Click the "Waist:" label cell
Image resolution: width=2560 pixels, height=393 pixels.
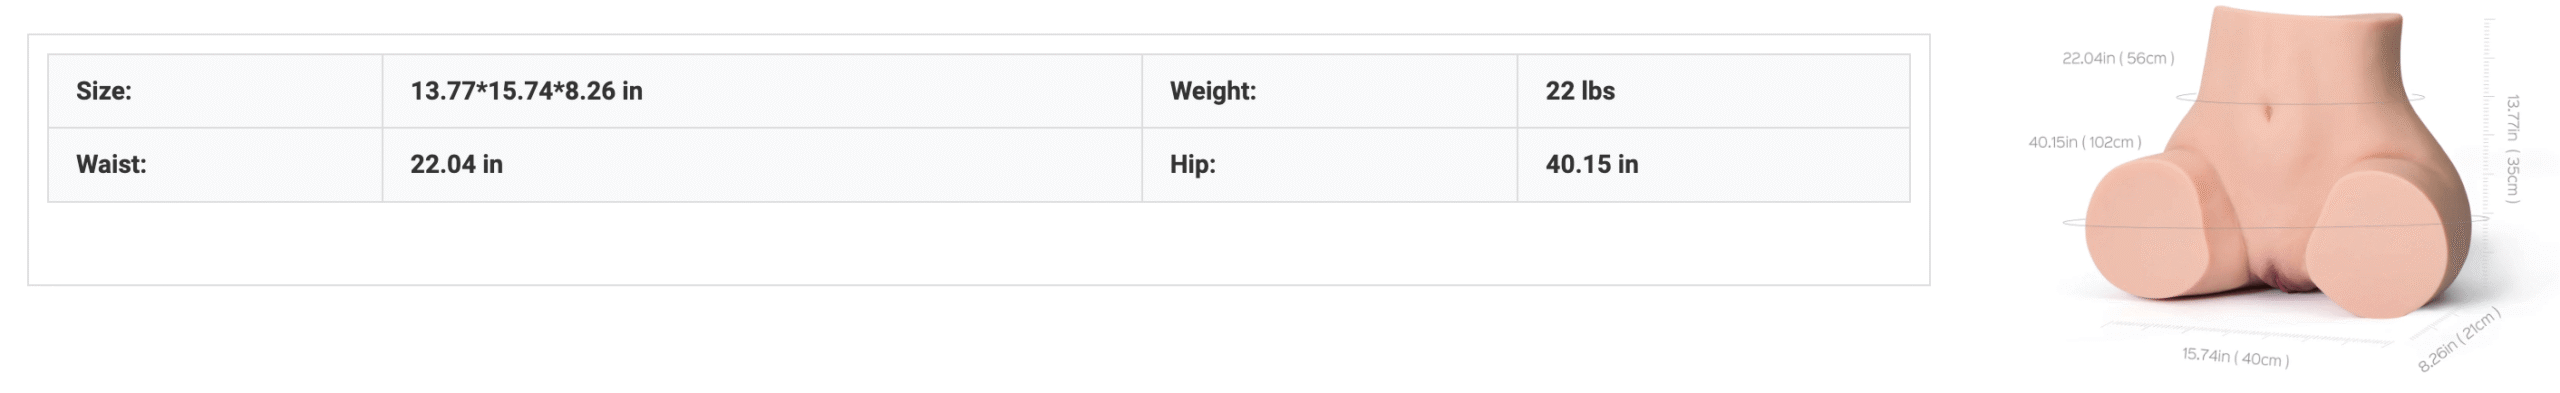[215, 165]
